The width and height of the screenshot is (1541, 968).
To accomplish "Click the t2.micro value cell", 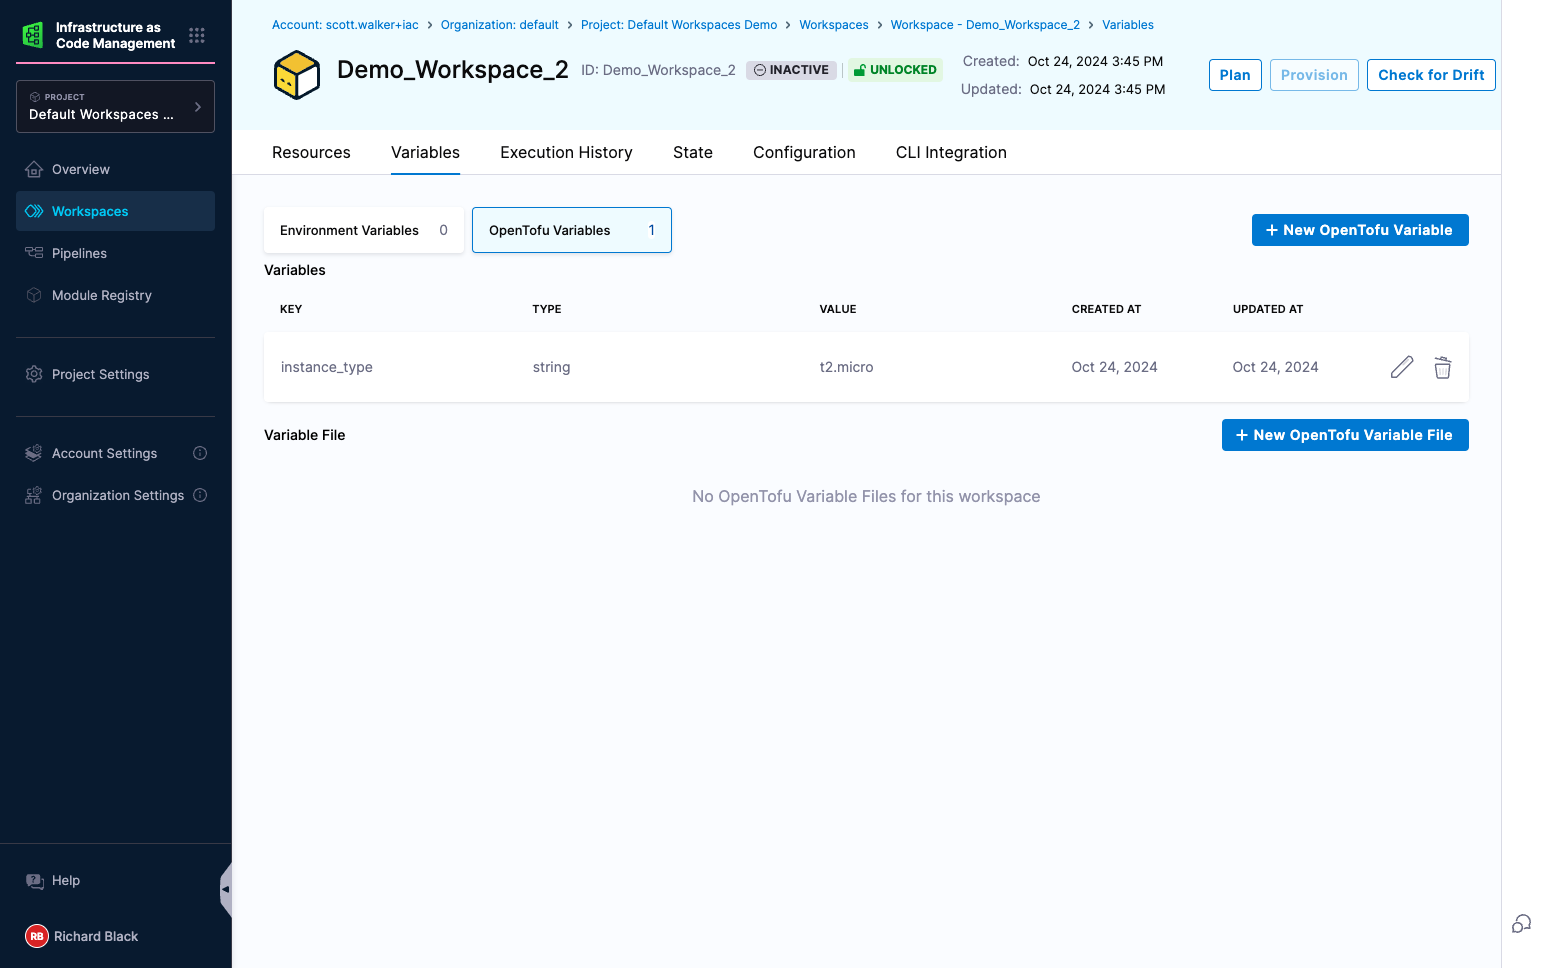I will point(846,367).
